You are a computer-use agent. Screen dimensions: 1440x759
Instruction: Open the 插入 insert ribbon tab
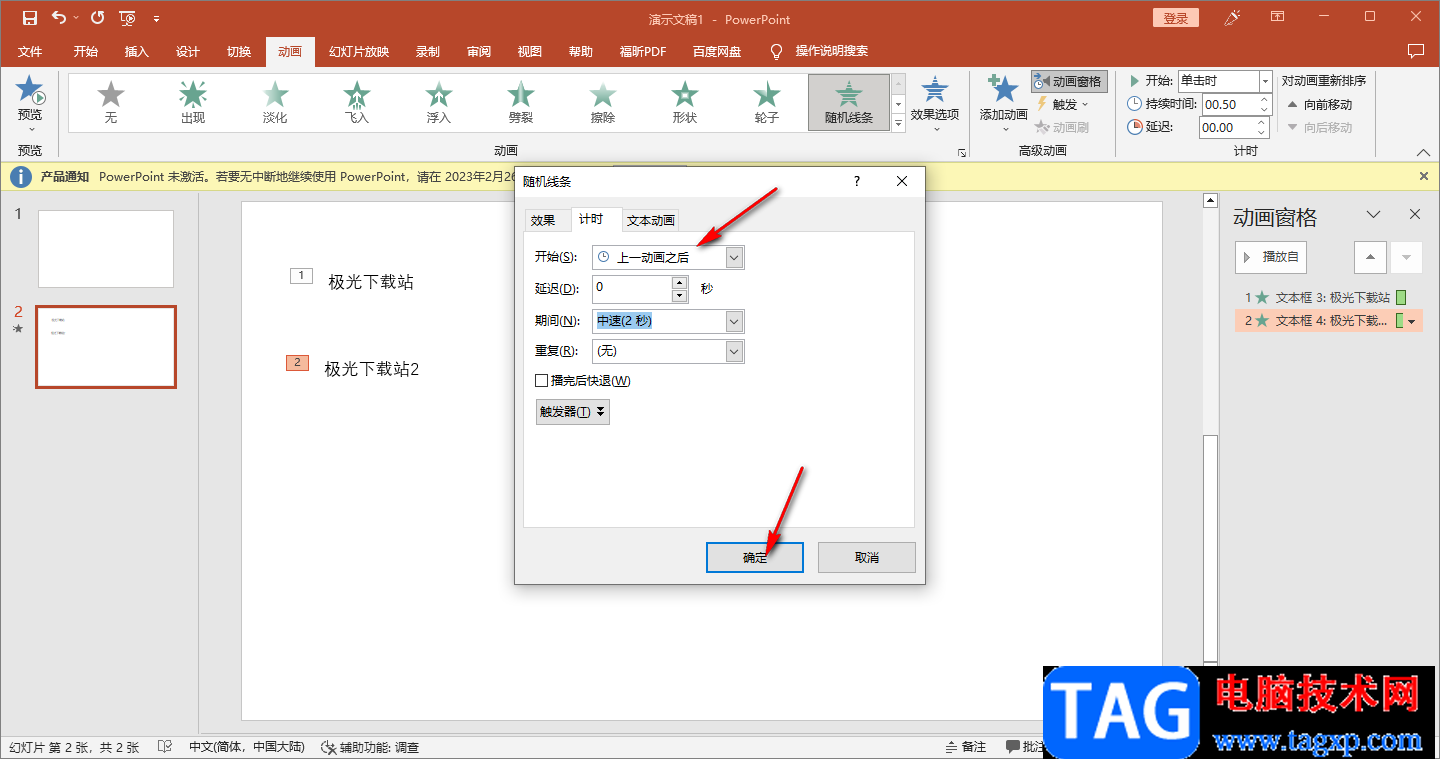tap(137, 52)
